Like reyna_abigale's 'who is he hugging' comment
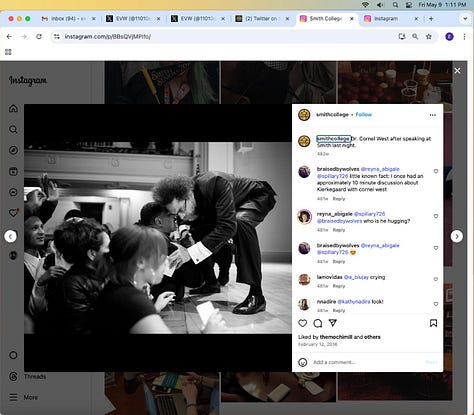 (x=436, y=216)
